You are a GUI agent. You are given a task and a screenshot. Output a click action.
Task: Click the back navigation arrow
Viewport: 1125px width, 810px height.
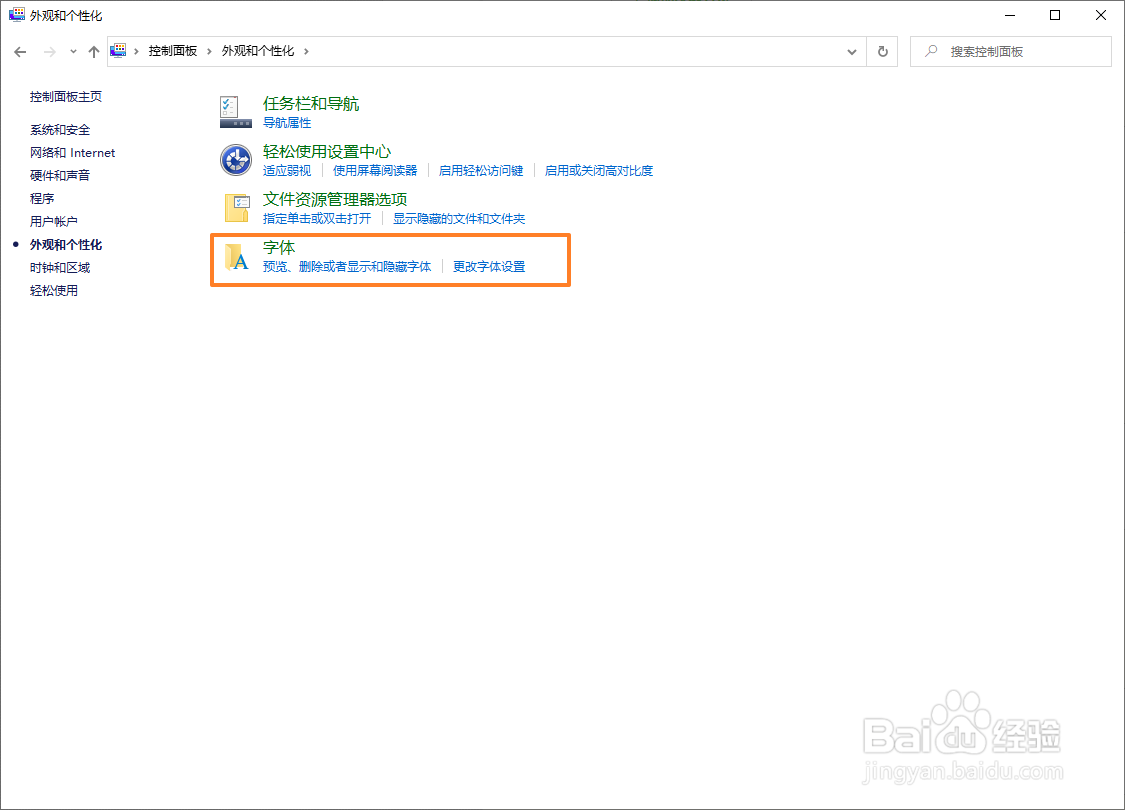[x=20, y=51]
